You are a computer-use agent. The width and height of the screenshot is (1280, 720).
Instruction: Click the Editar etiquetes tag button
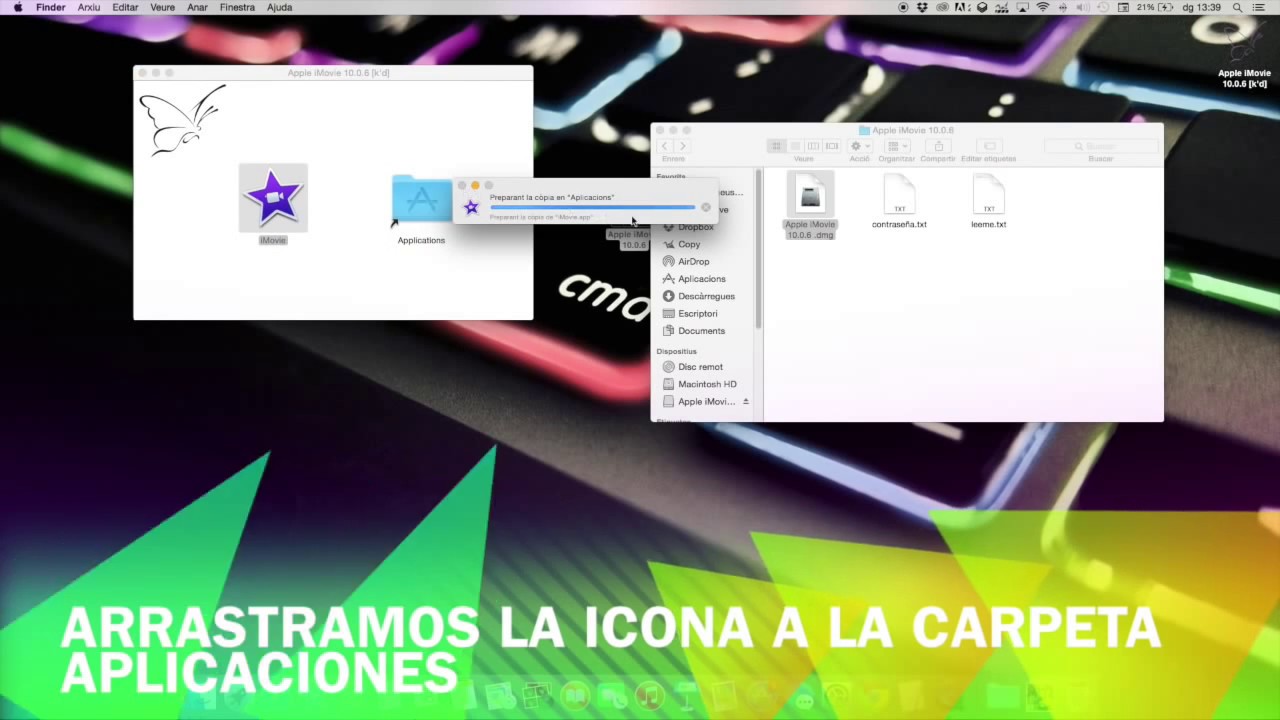pos(988,146)
